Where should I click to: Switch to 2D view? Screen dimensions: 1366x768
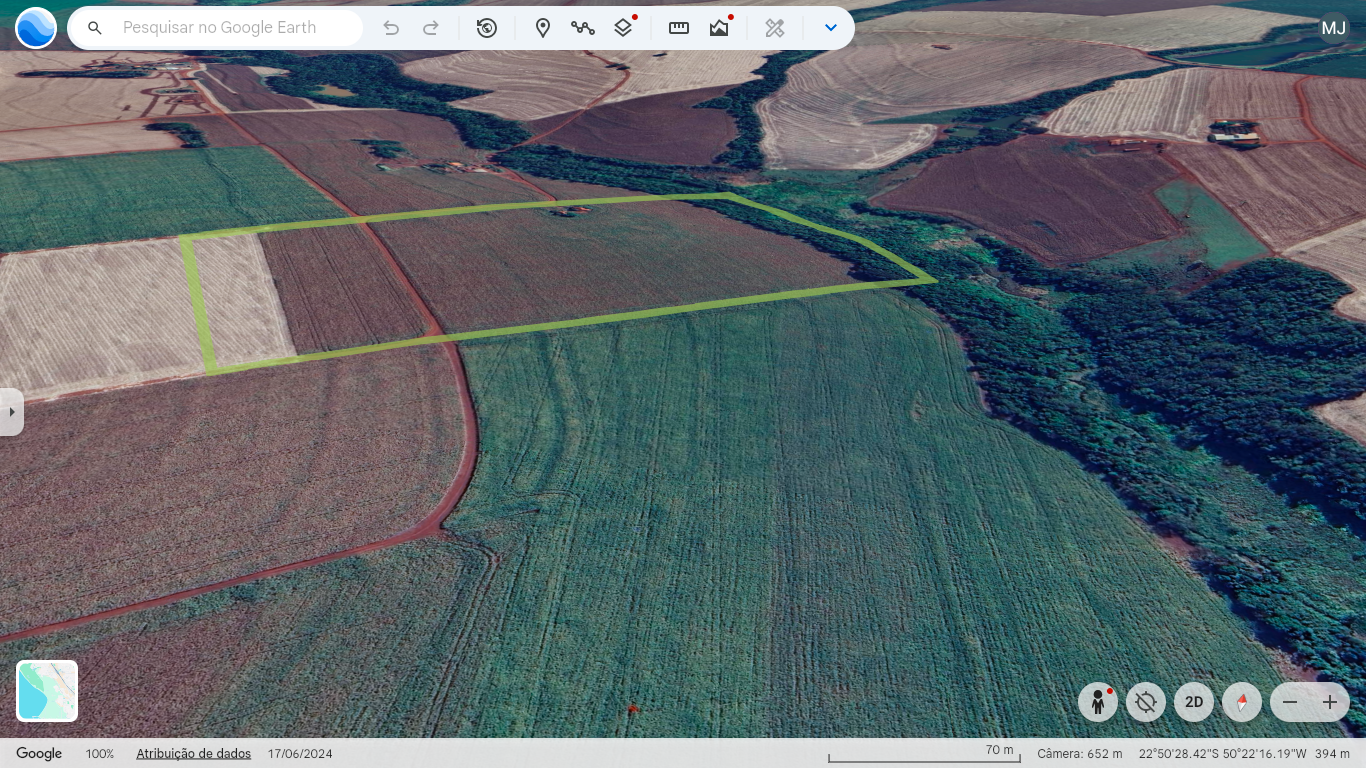1194,702
